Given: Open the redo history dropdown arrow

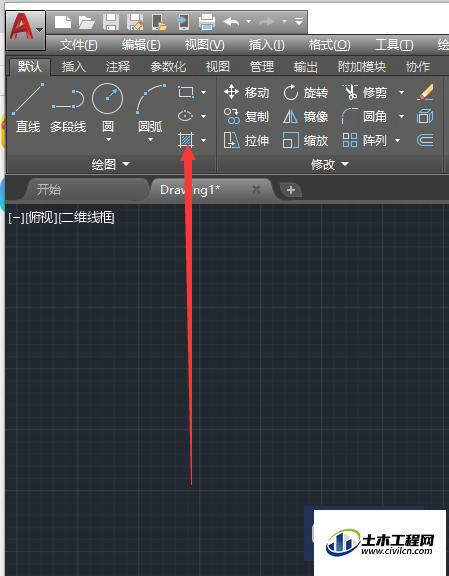Looking at the screenshot, I should (x=284, y=21).
